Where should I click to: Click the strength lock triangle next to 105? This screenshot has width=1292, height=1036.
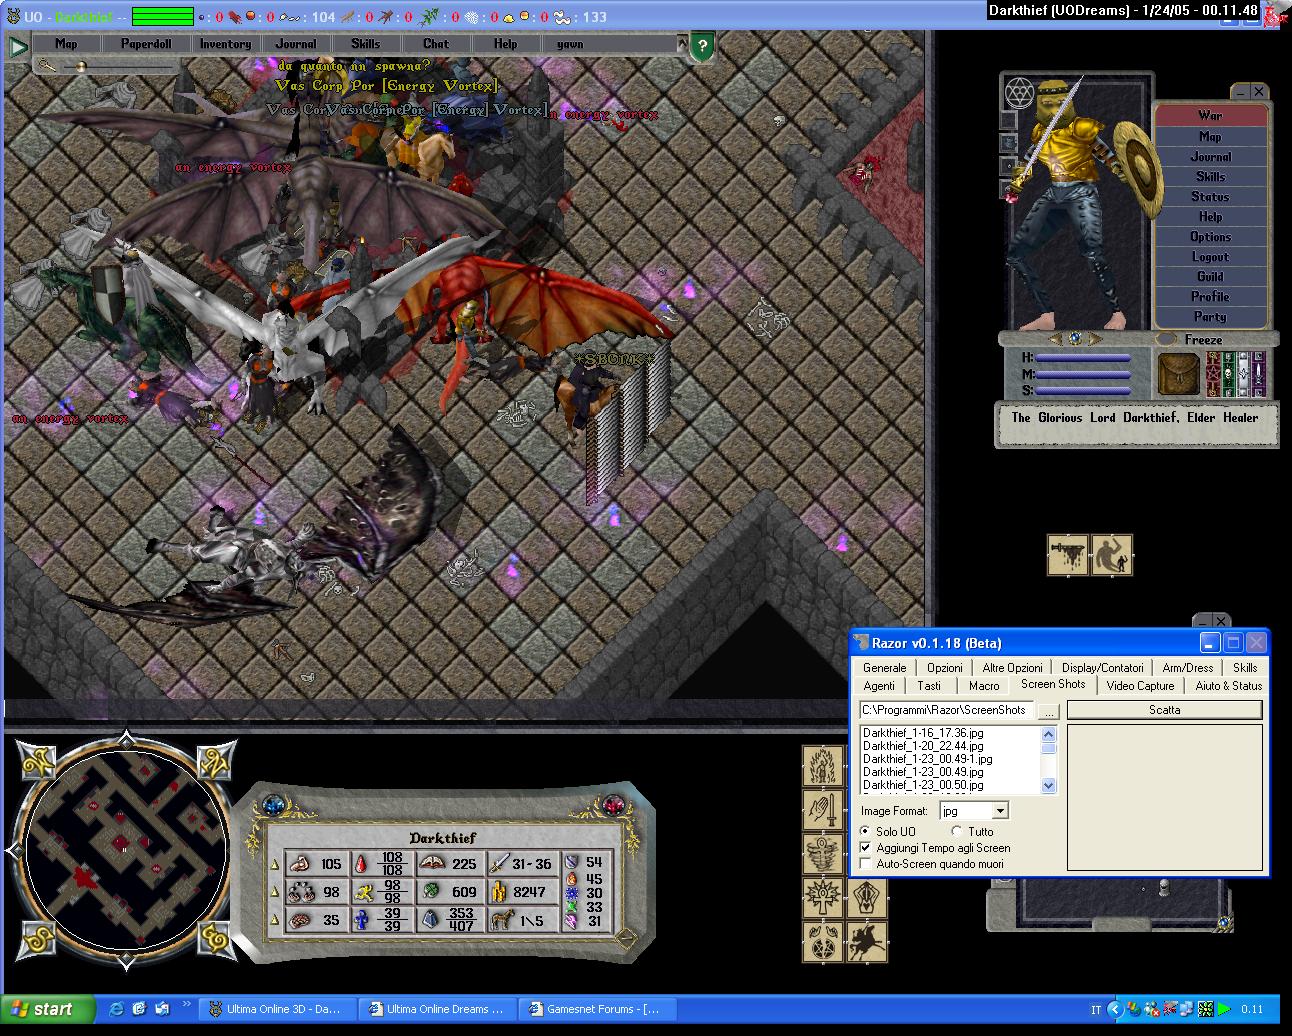click(x=276, y=864)
